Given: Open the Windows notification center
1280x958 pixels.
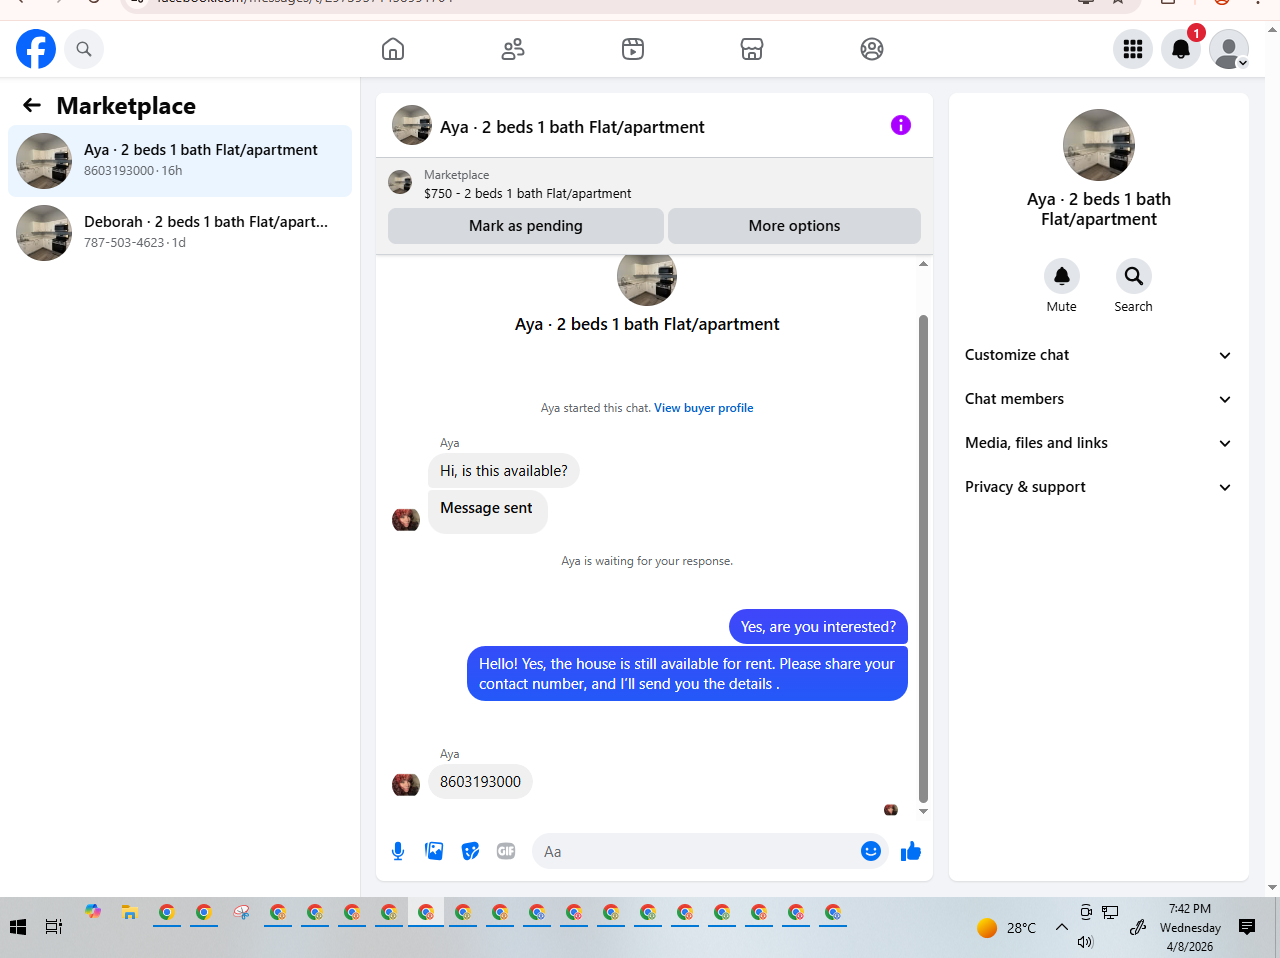Looking at the screenshot, I should (x=1247, y=927).
